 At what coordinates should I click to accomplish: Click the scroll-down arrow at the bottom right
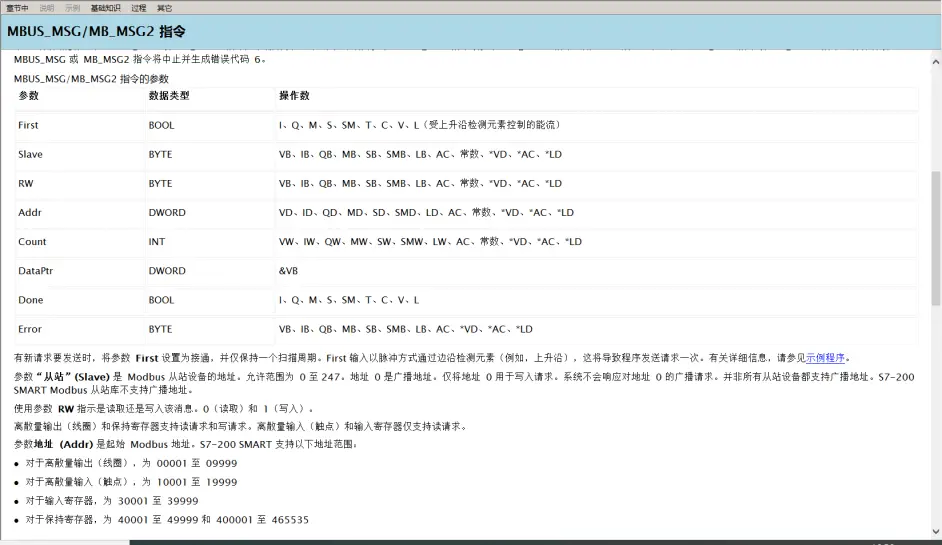coord(935,529)
